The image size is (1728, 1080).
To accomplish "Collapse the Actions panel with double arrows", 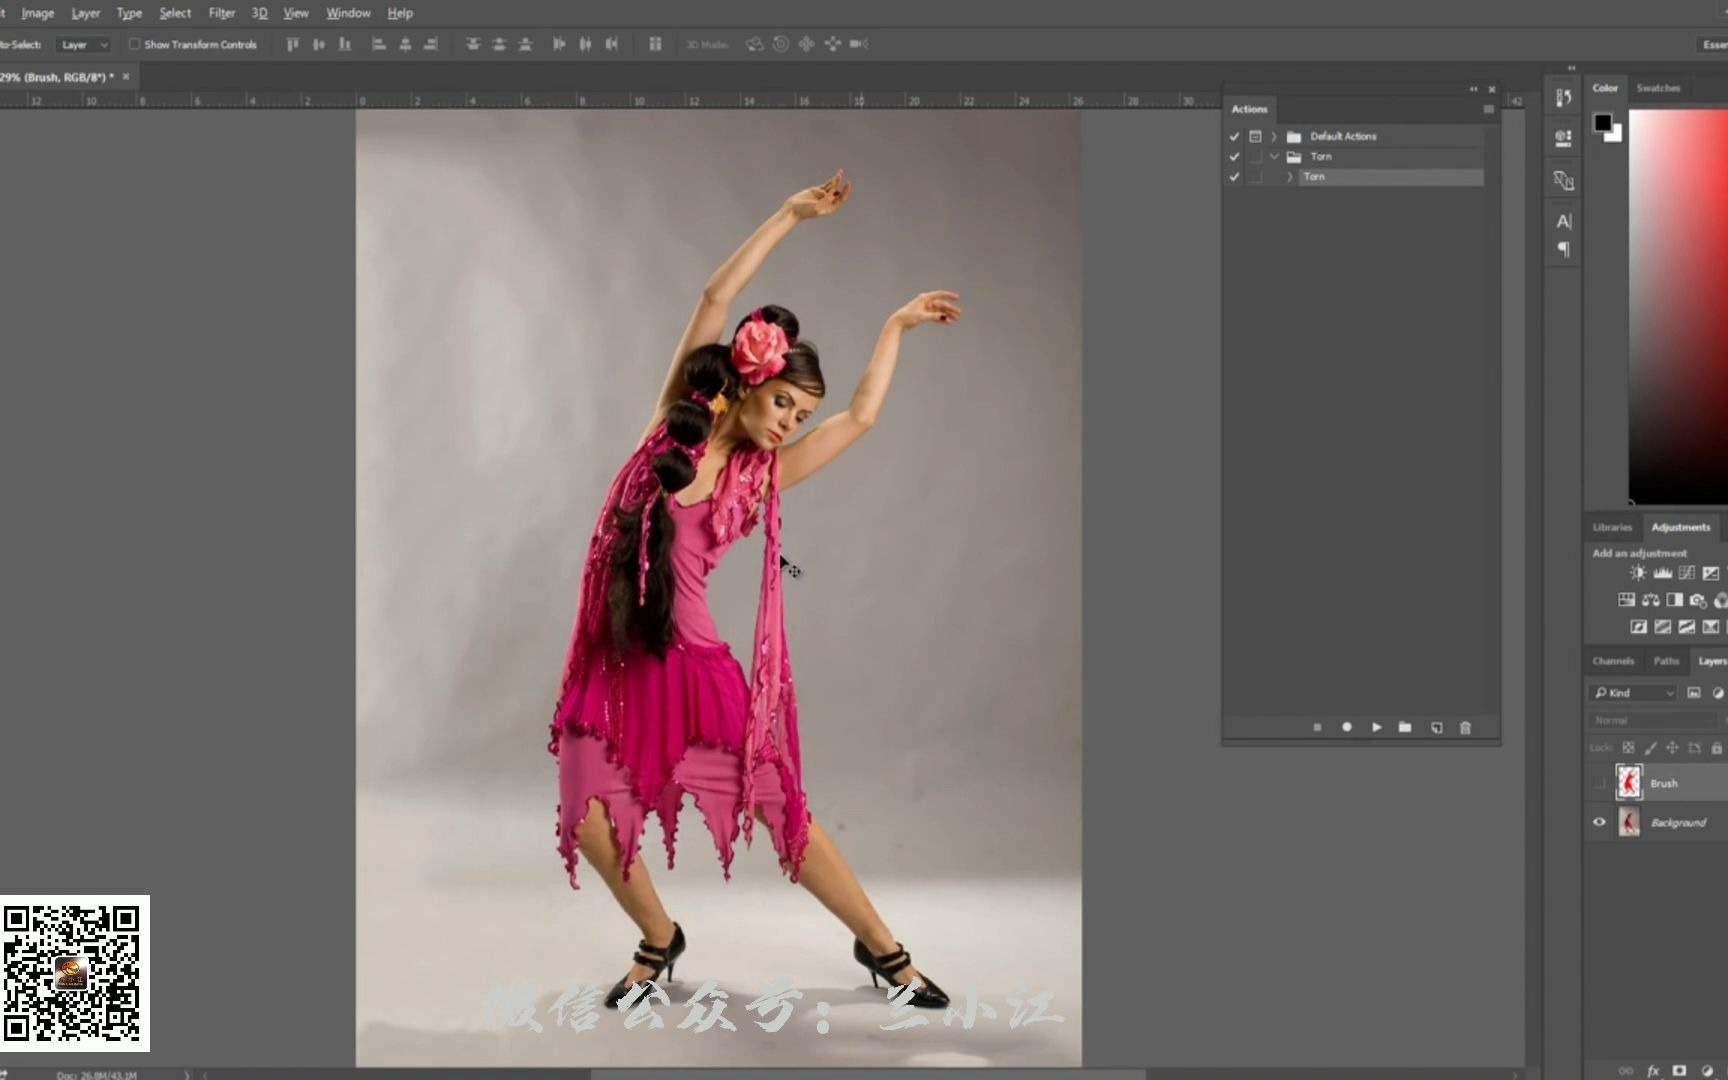I will pos(1473,89).
